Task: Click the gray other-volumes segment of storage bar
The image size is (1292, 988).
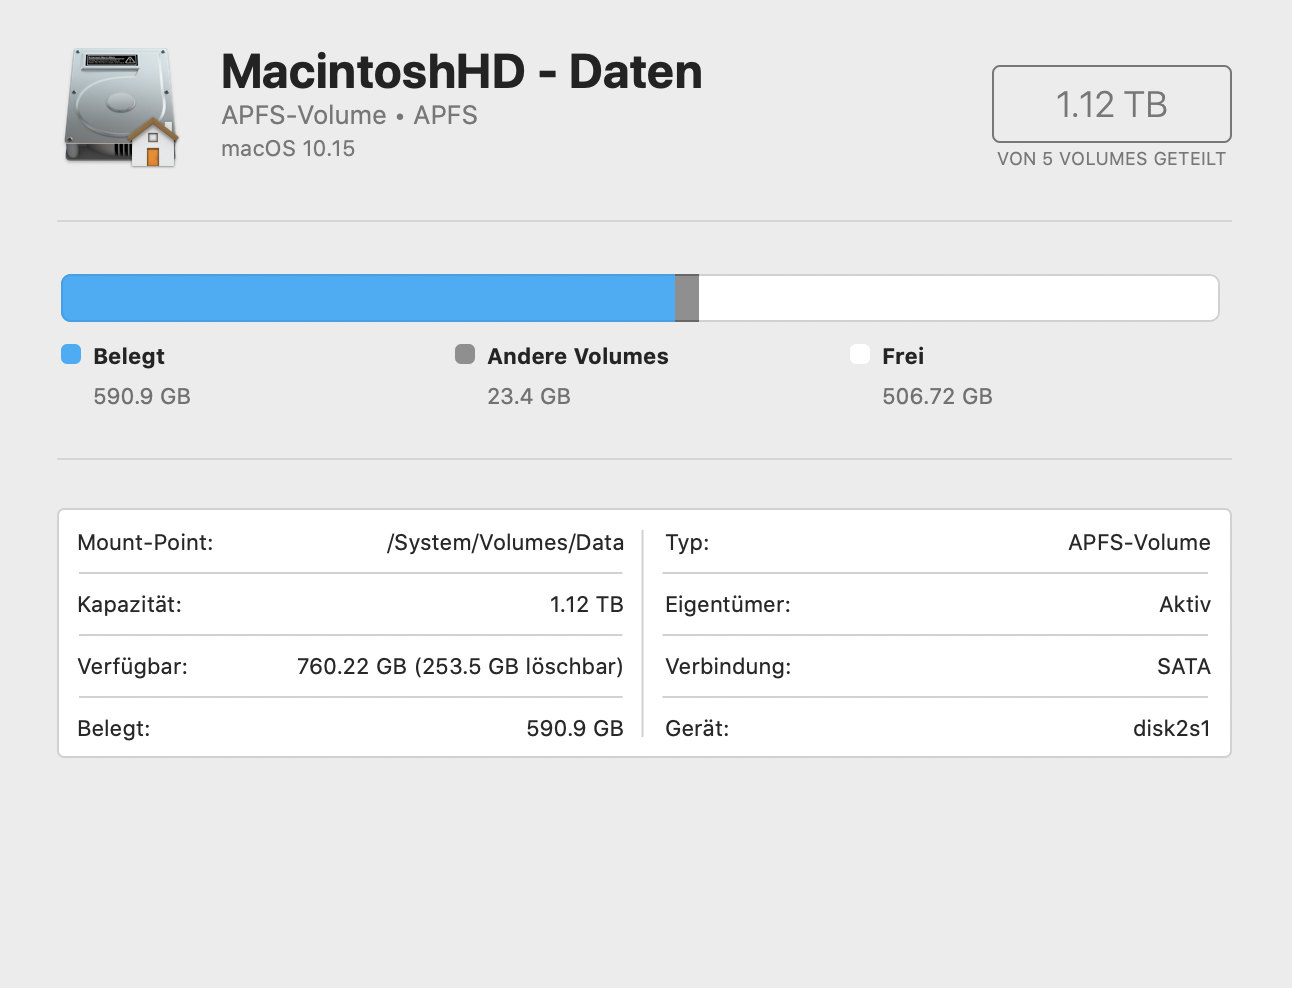Action: [687, 298]
